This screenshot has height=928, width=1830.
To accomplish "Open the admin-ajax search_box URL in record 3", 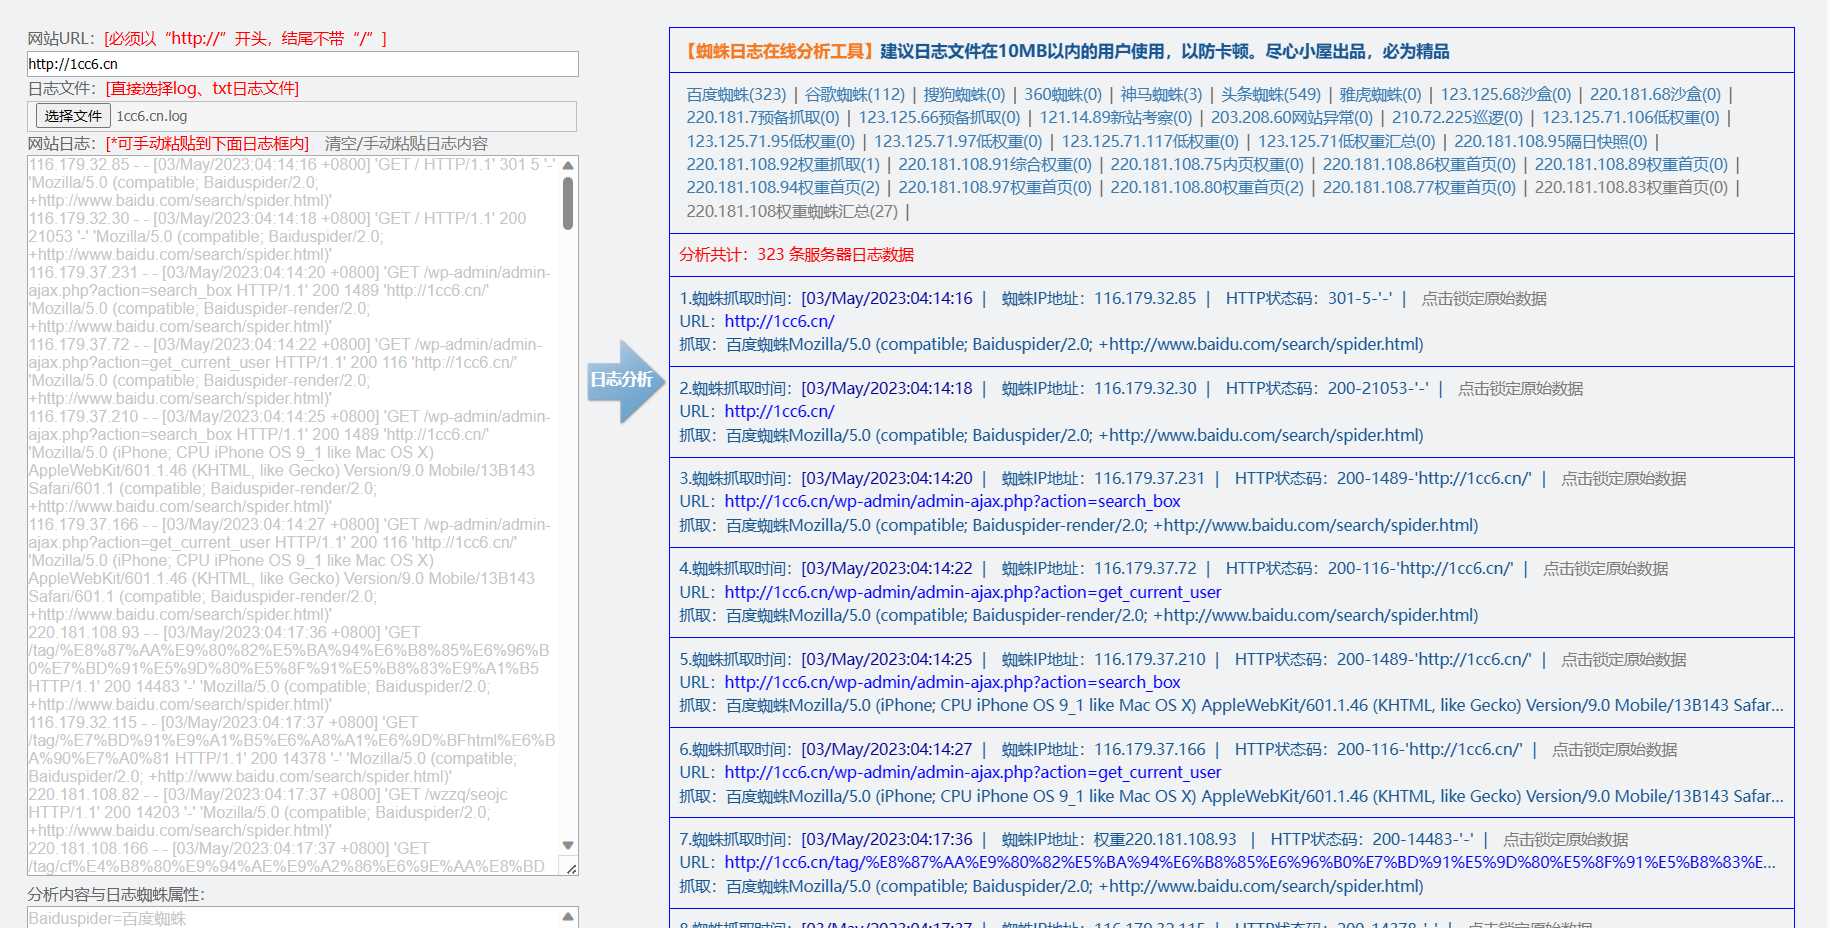I will (x=950, y=501).
